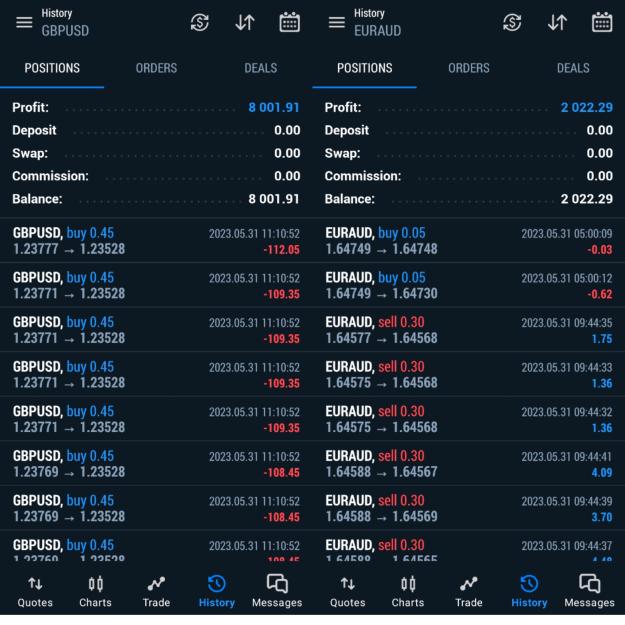Open EURAUD sell position with profit 4.09
This screenshot has height=625, width=625.
[469, 464]
